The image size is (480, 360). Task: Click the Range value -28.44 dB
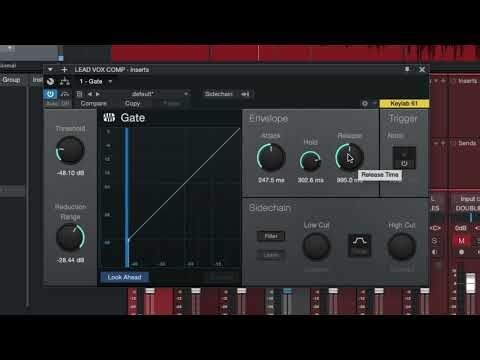pos(70,260)
